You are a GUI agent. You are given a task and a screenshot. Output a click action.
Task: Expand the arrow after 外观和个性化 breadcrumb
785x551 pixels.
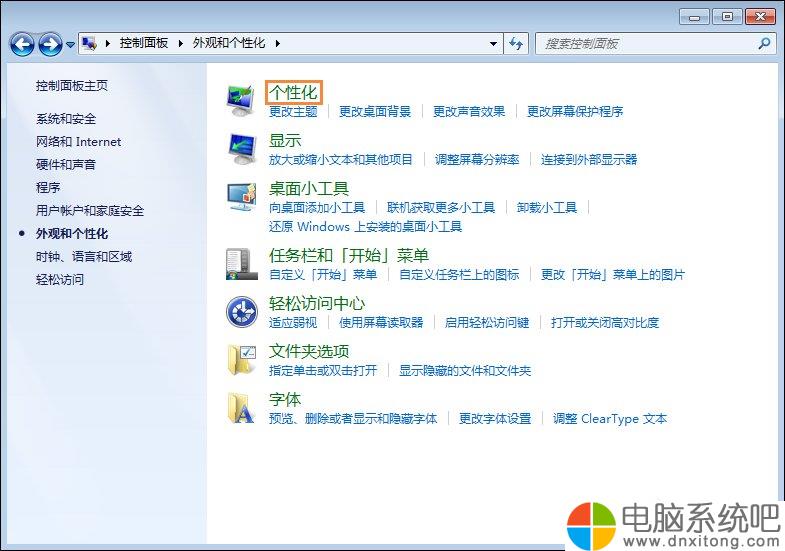coord(277,44)
